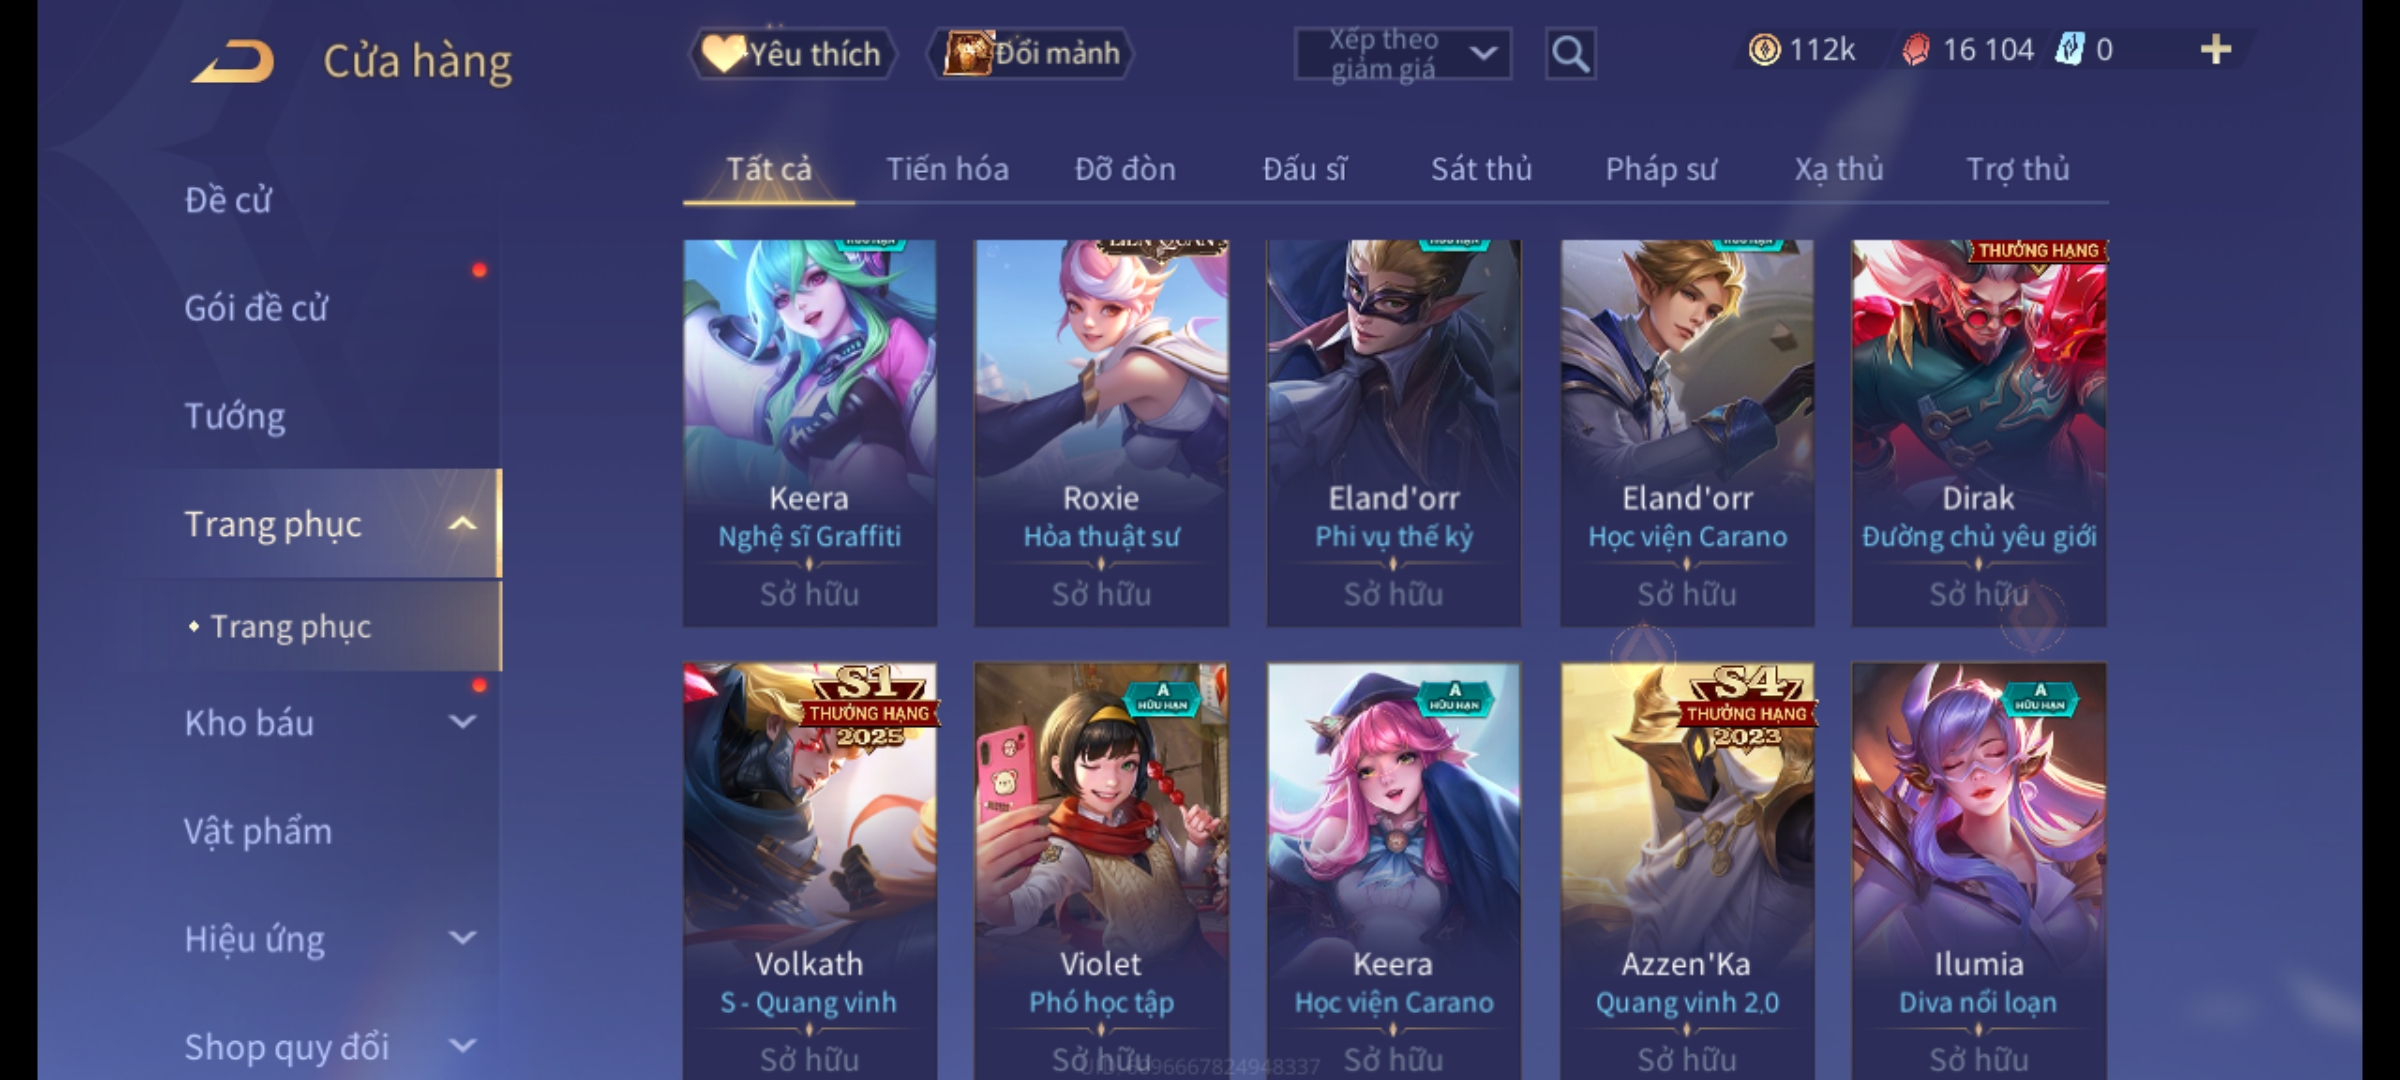Tap the back arrow icon
Screen dimensions: 2400x1080
(x=234, y=61)
